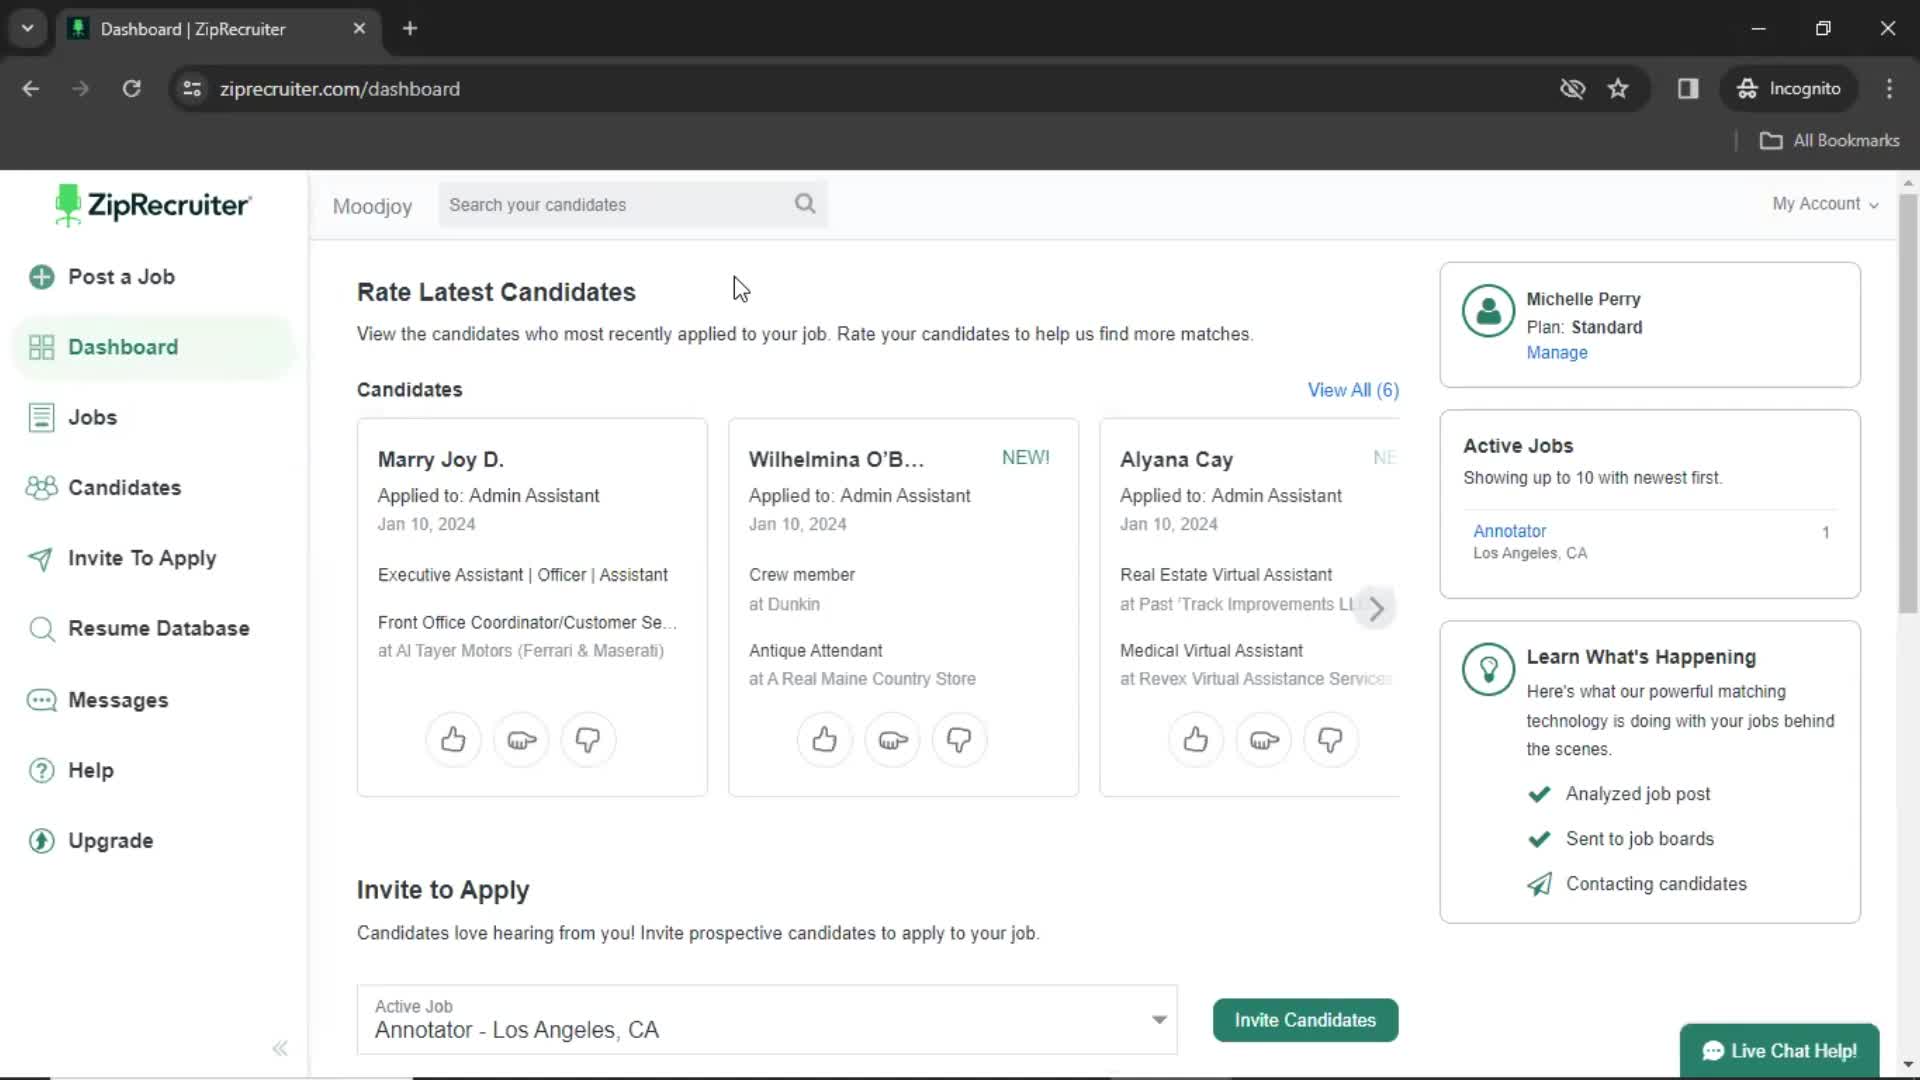Click the Annotator job listing in Active Jobs
This screenshot has height=1080, width=1920.
[x=1510, y=529]
